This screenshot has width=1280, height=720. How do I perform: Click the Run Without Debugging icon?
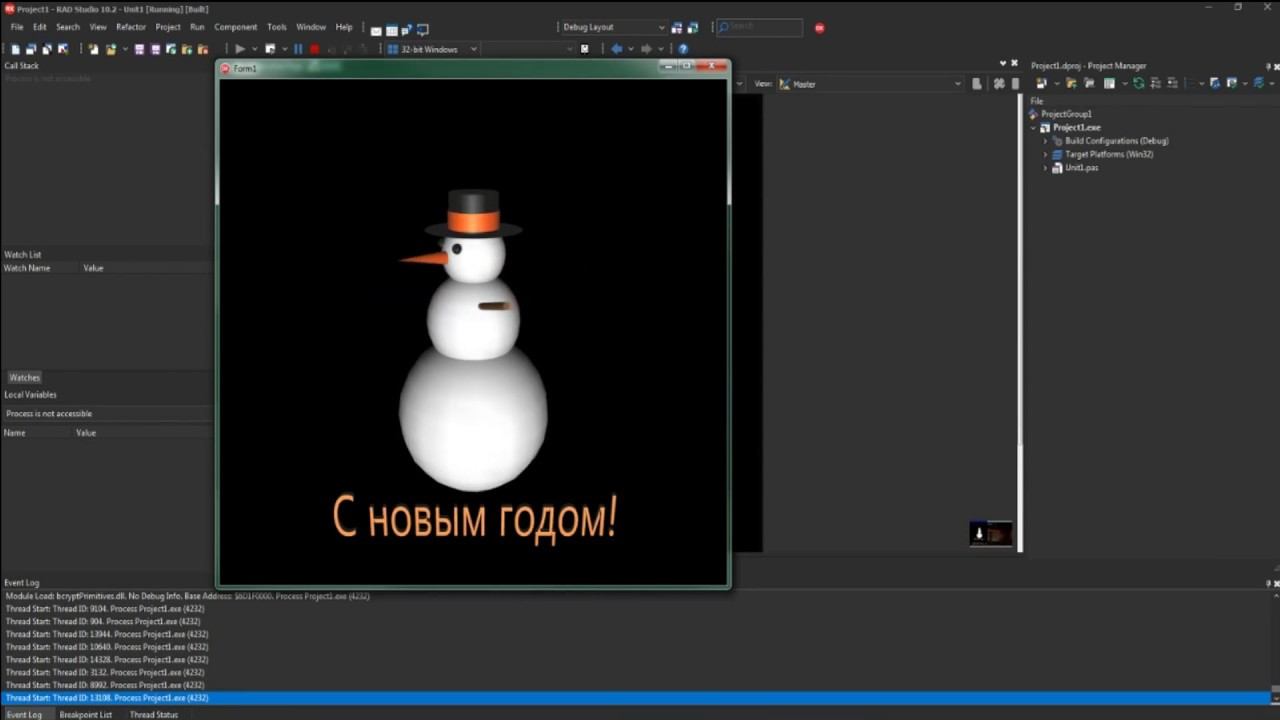pyautogui.click(x=270, y=49)
